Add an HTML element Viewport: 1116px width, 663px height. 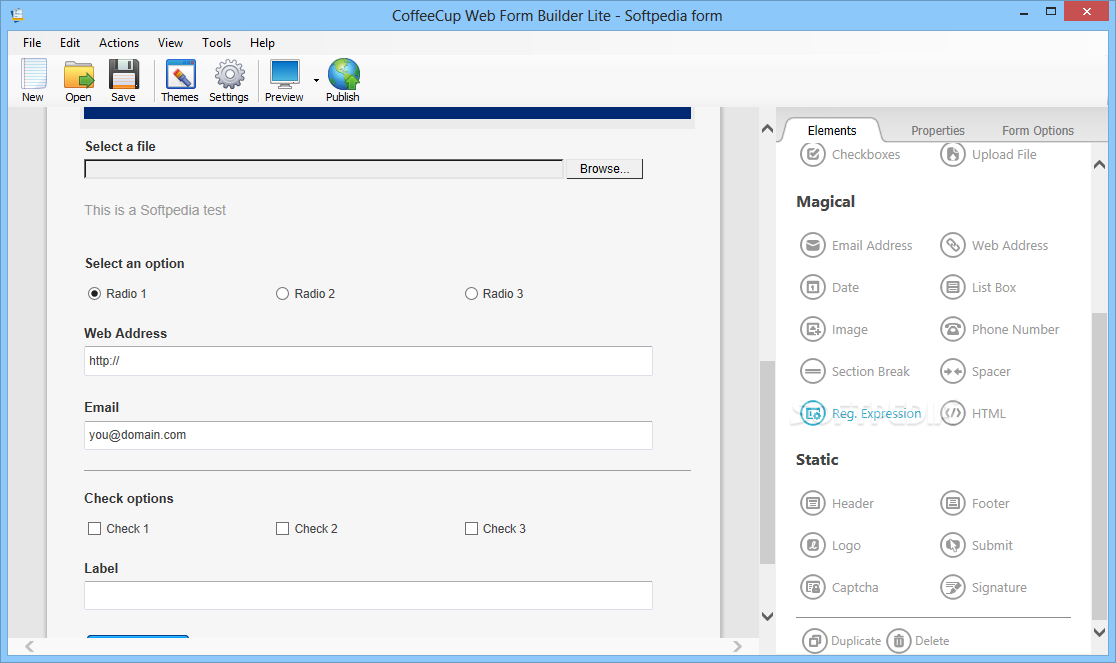973,413
